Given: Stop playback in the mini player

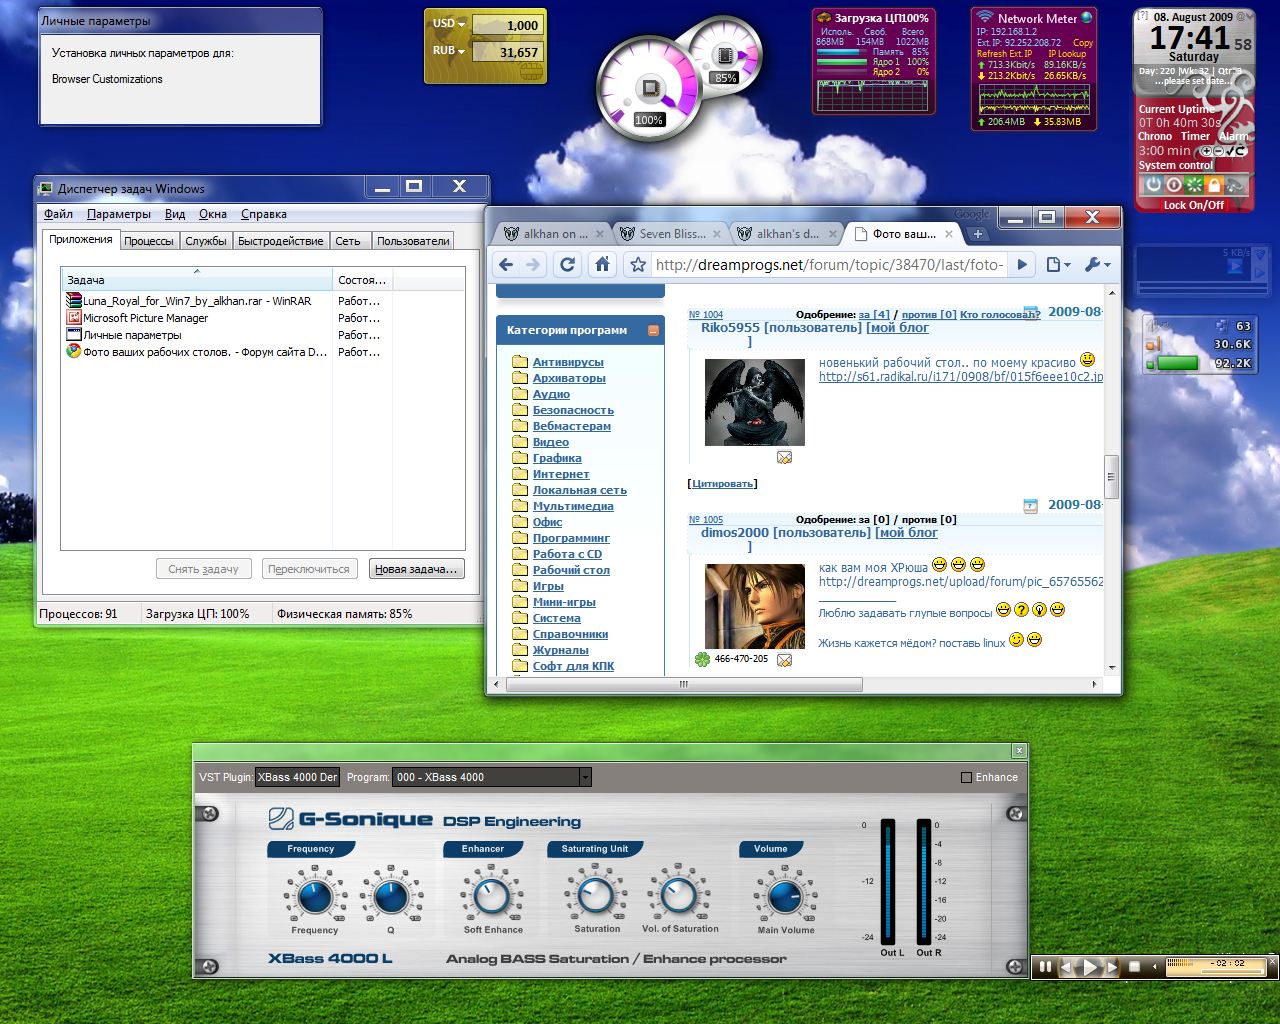Looking at the screenshot, I should click(x=1134, y=967).
